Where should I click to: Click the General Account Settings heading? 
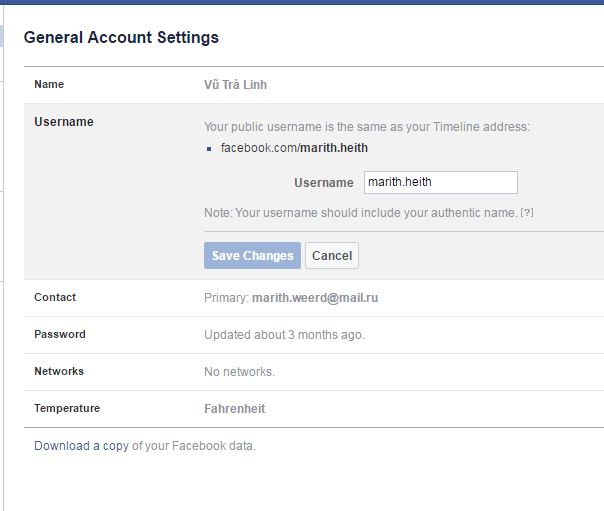121,37
